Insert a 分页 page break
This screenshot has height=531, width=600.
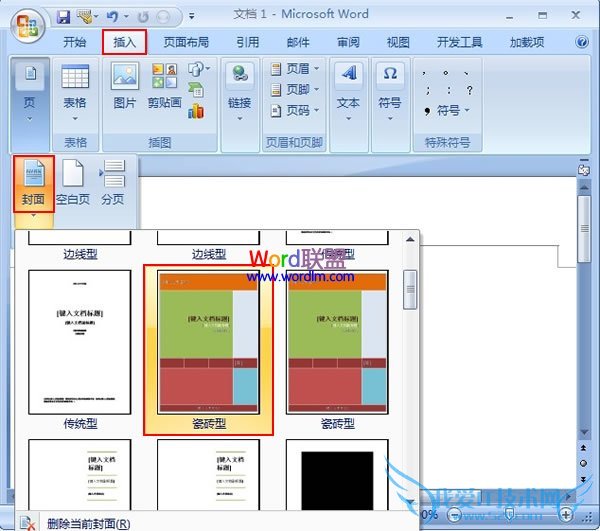click(x=113, y=184)
